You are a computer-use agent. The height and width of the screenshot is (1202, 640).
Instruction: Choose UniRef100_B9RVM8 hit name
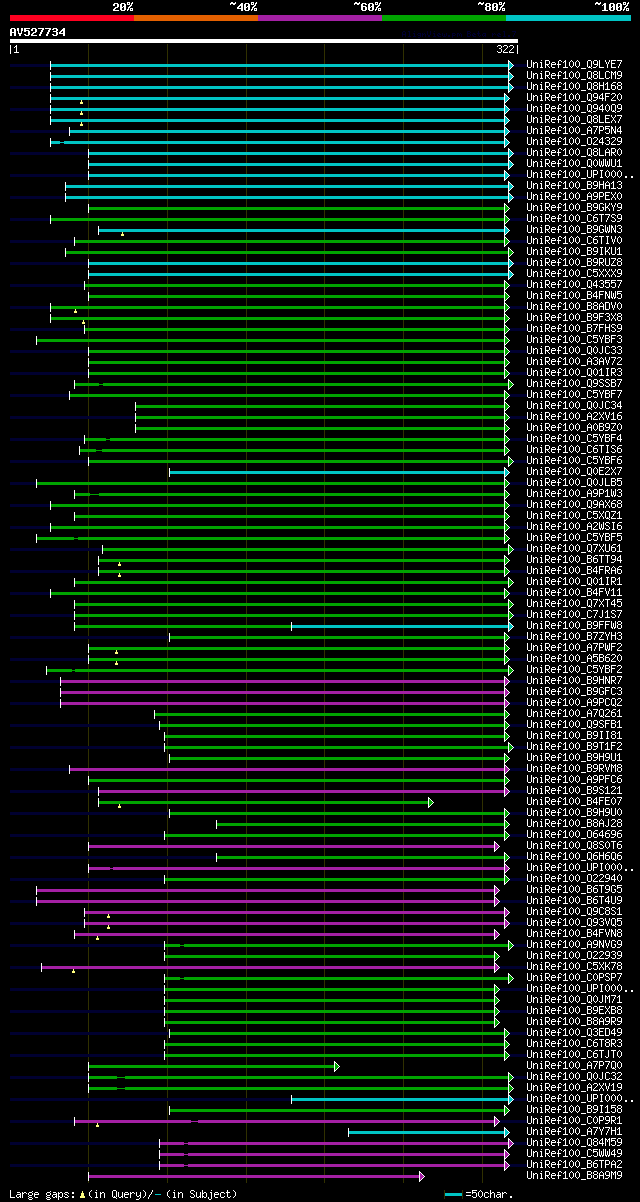[x=574, y=768]
